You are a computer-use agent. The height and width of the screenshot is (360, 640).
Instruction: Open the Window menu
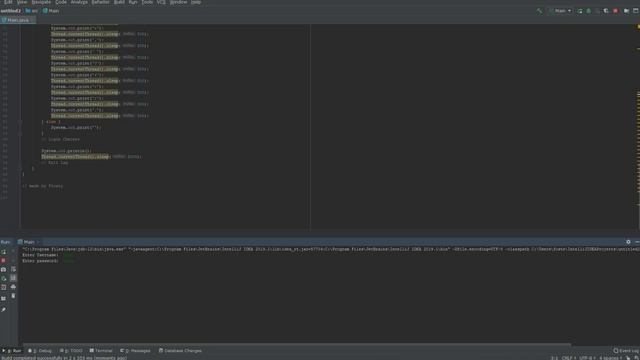point(178,2)
